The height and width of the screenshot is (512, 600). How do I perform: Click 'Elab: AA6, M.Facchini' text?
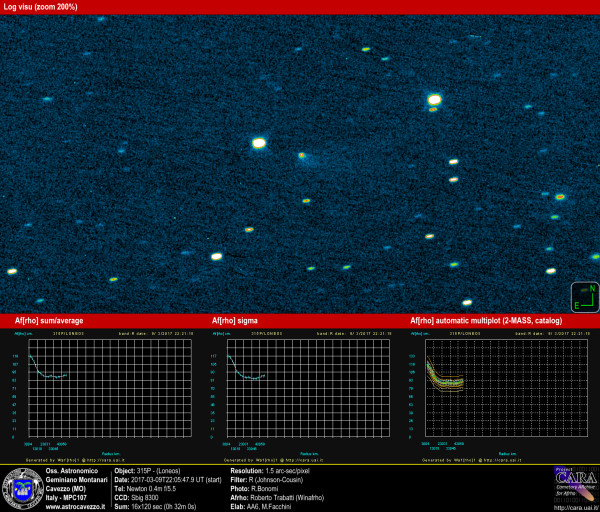point(261,507)
